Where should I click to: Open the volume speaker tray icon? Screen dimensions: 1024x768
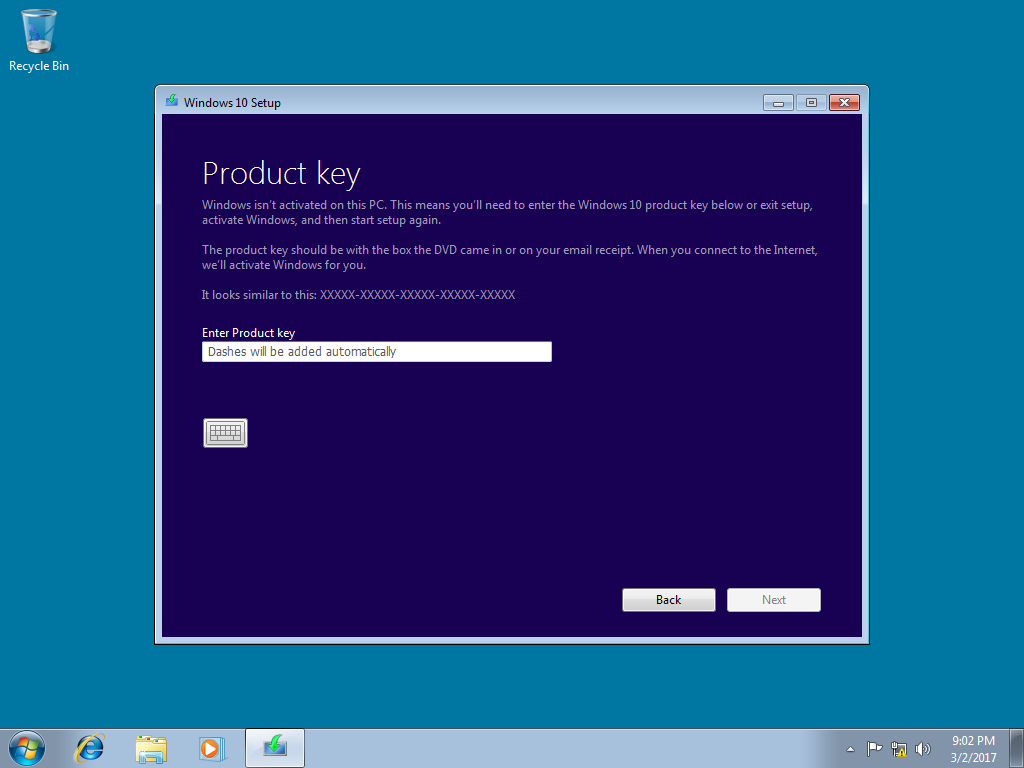923,749
